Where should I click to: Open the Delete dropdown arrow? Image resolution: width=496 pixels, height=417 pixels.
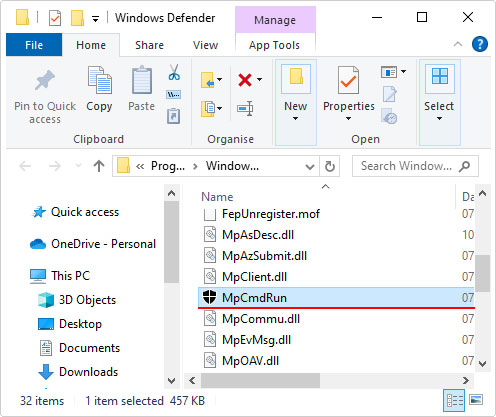tap(260, 80)
